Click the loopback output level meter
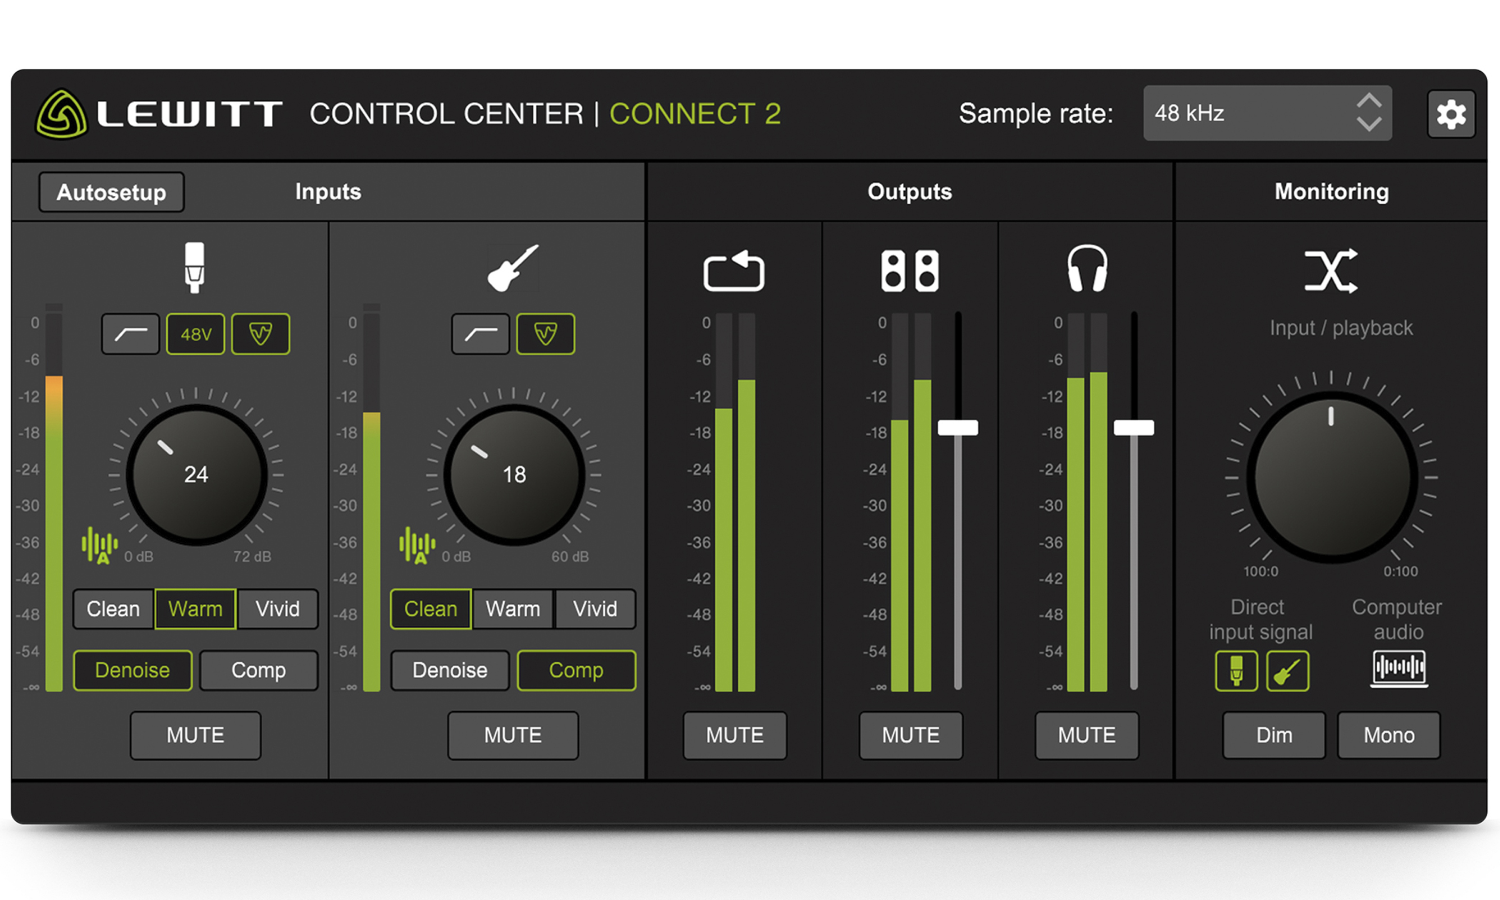1500x900 pixels. tap(735, 503)
